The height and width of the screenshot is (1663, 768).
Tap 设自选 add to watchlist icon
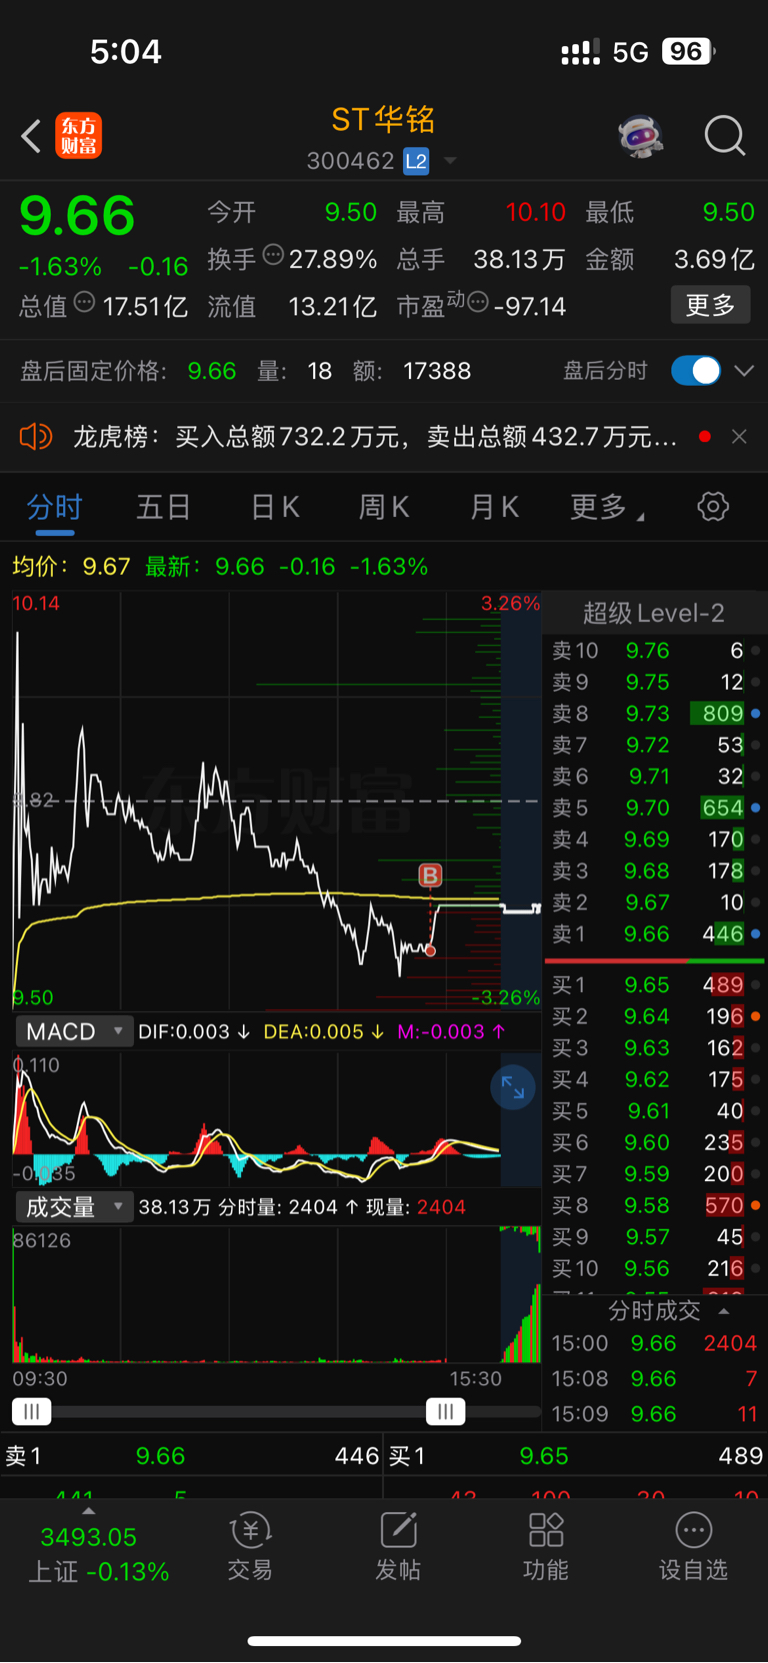[x=693, y=1546]
